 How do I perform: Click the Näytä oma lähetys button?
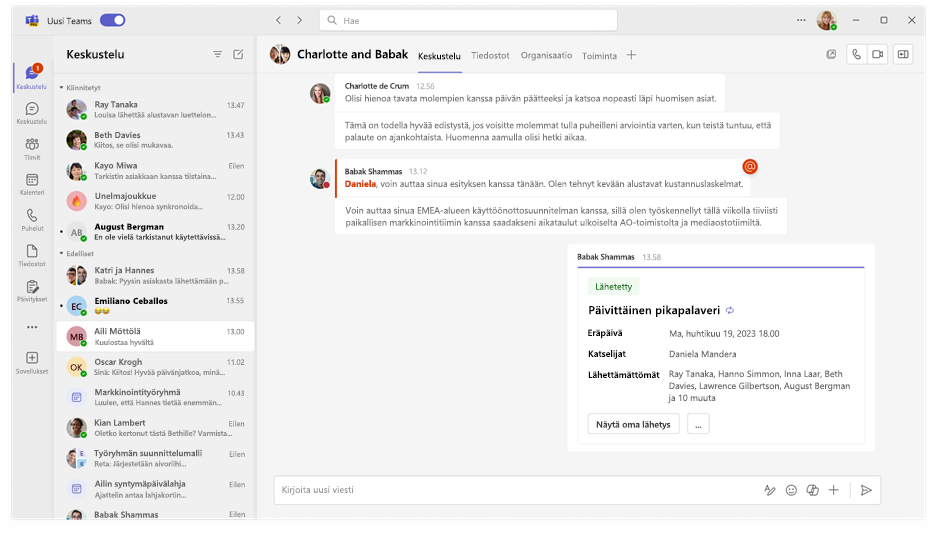coord(633,425)
